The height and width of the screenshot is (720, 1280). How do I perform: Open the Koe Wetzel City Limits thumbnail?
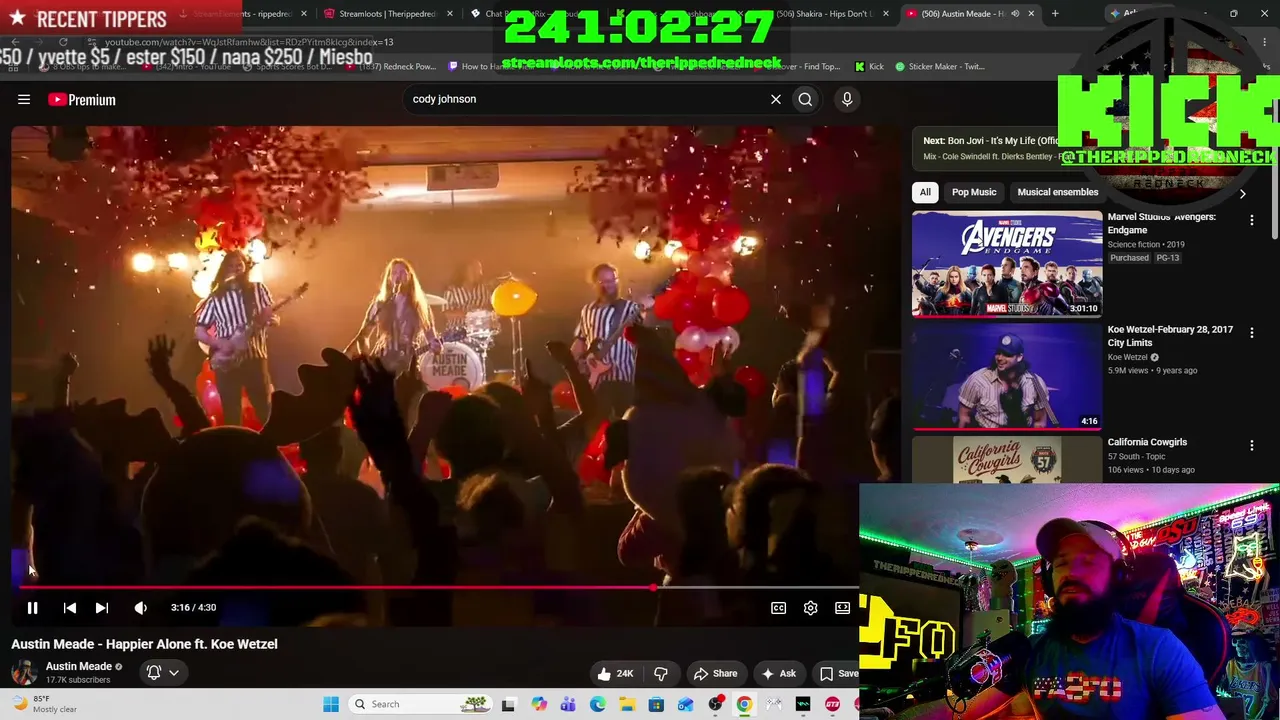point(1007,376)
